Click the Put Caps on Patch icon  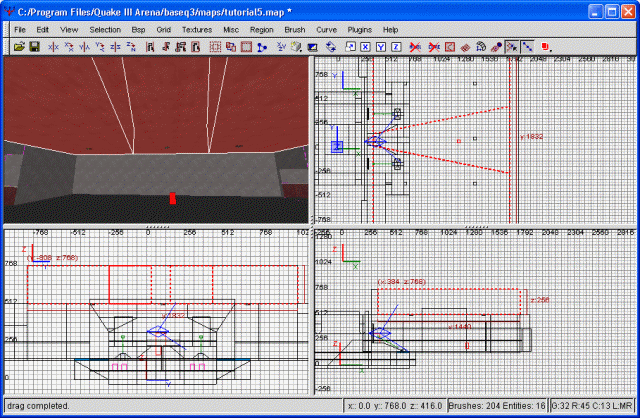point(496,47)
